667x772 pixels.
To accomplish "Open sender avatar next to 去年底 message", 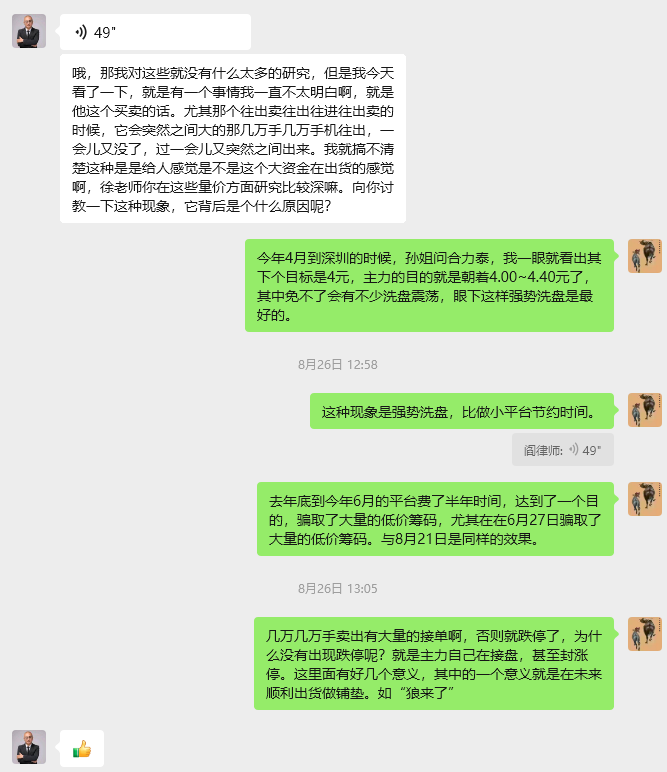I will click(645, 499).
